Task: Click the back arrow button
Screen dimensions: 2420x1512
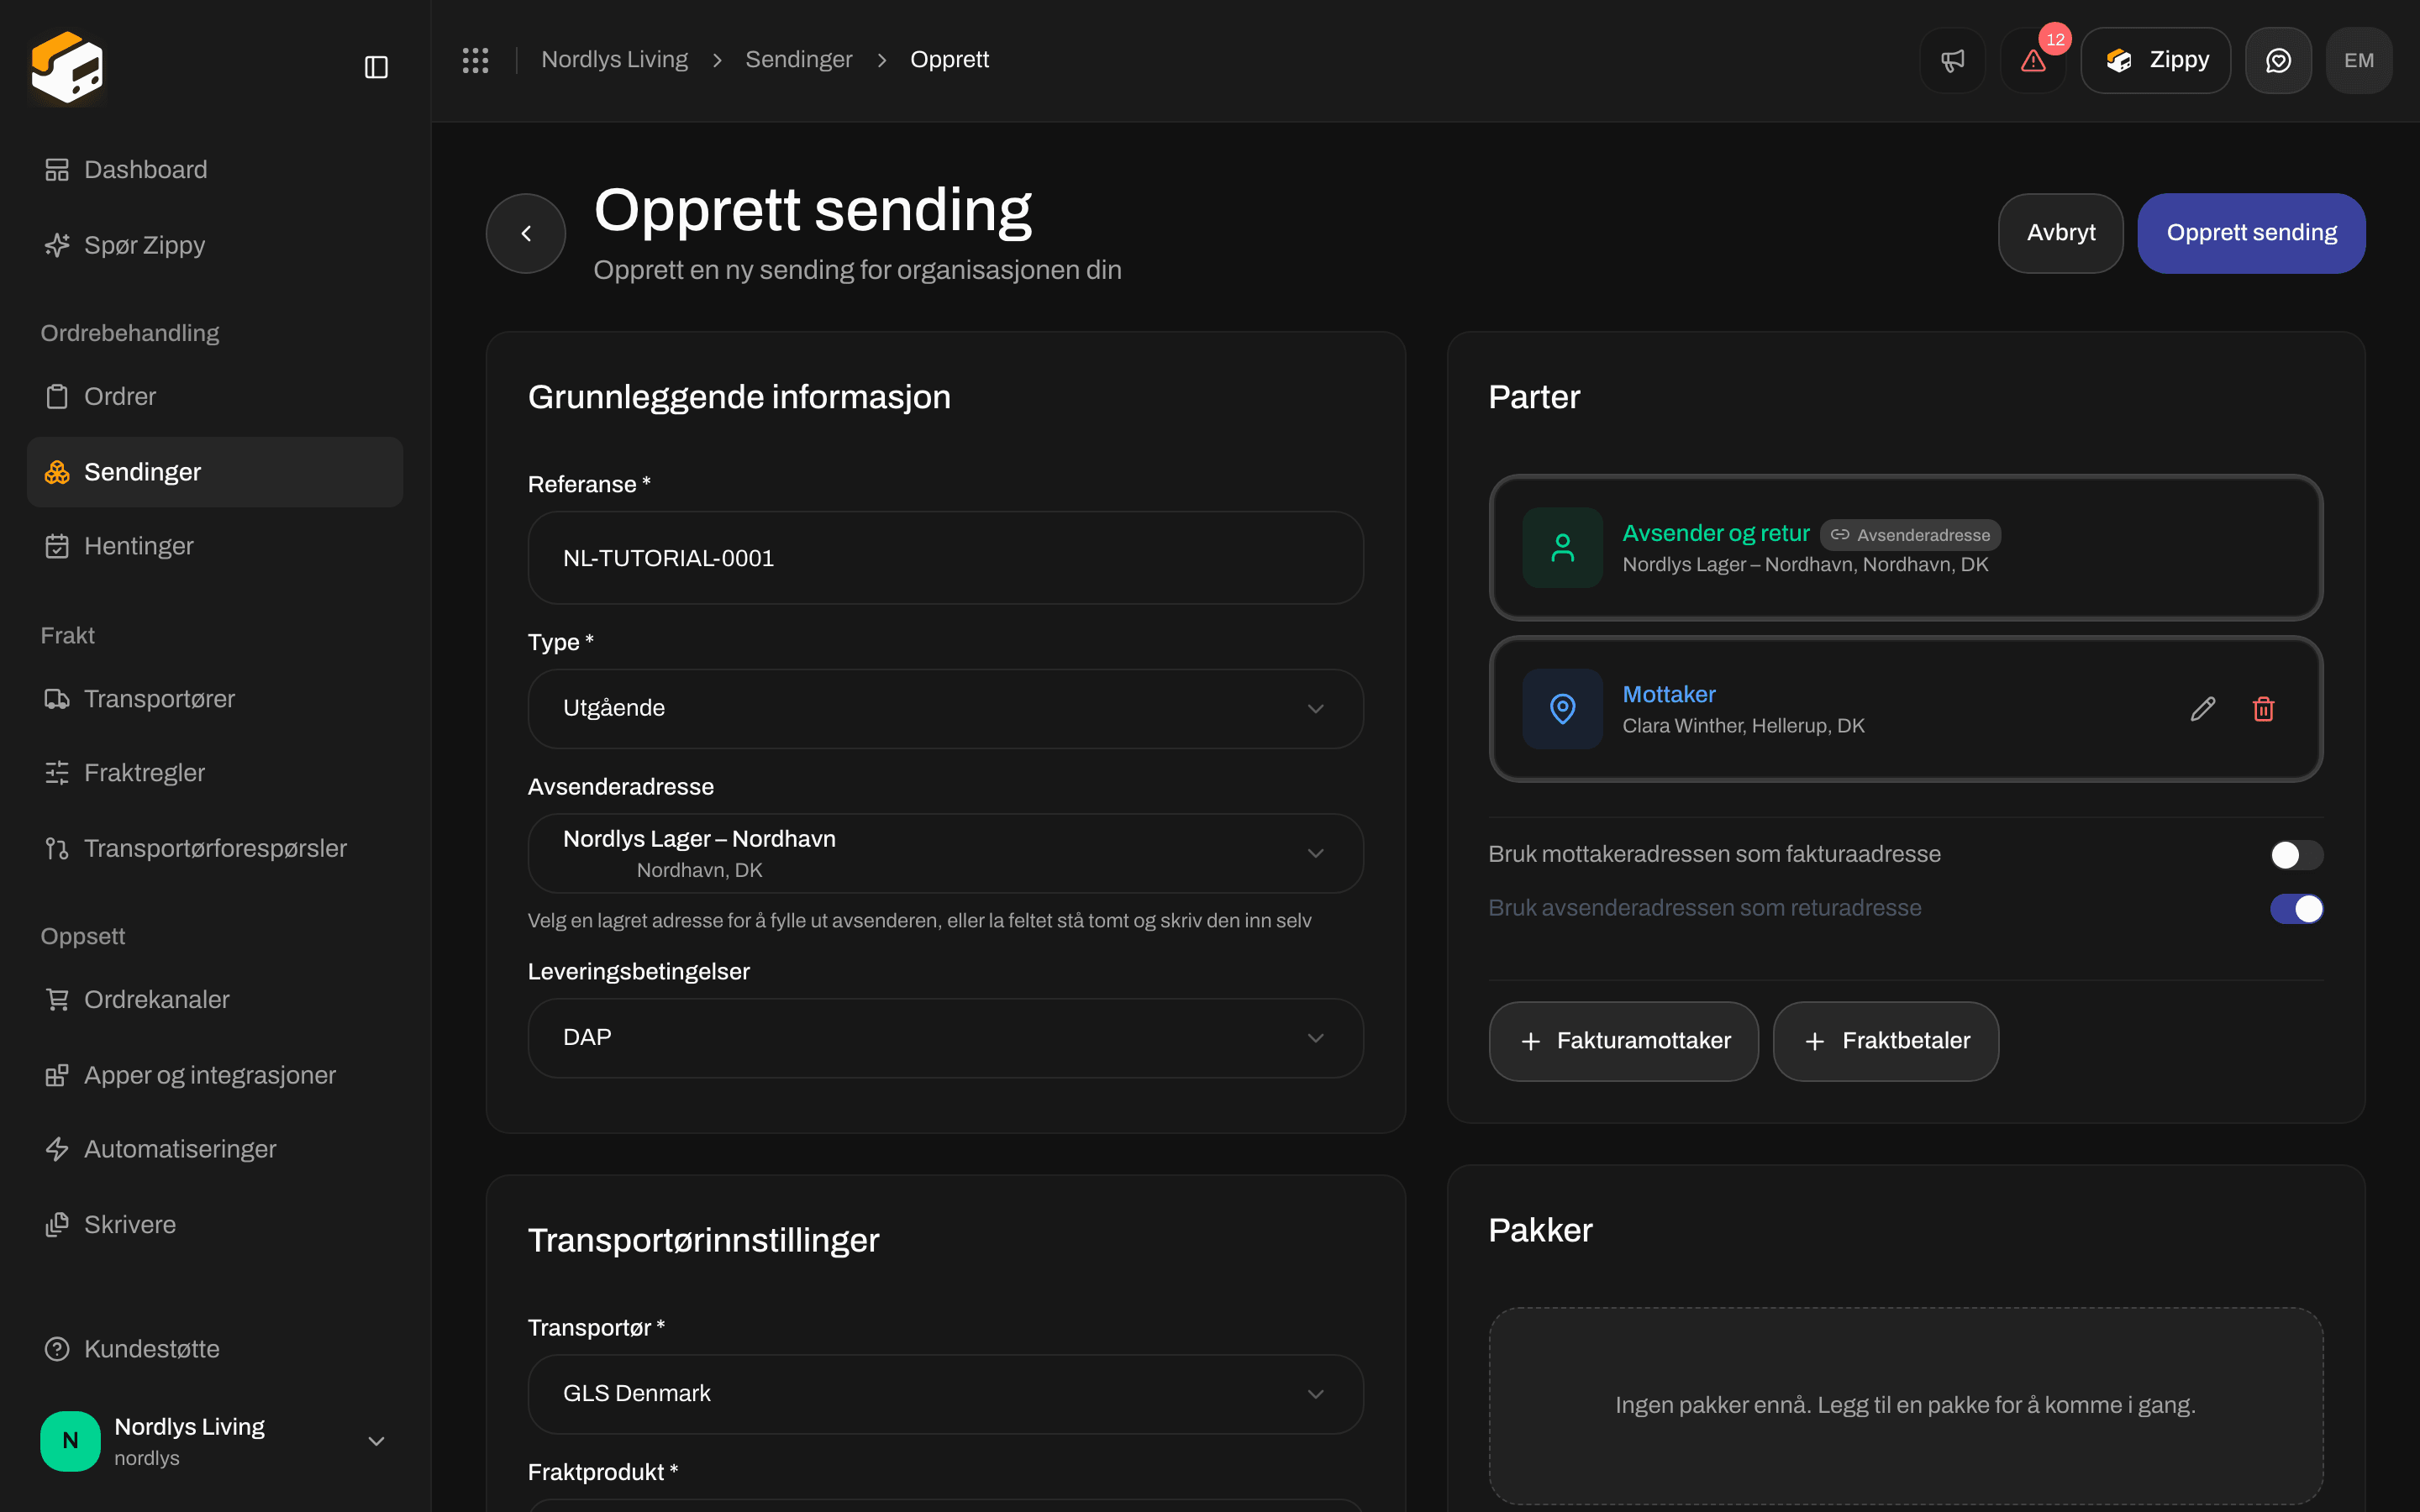Action: pos(526,233)
